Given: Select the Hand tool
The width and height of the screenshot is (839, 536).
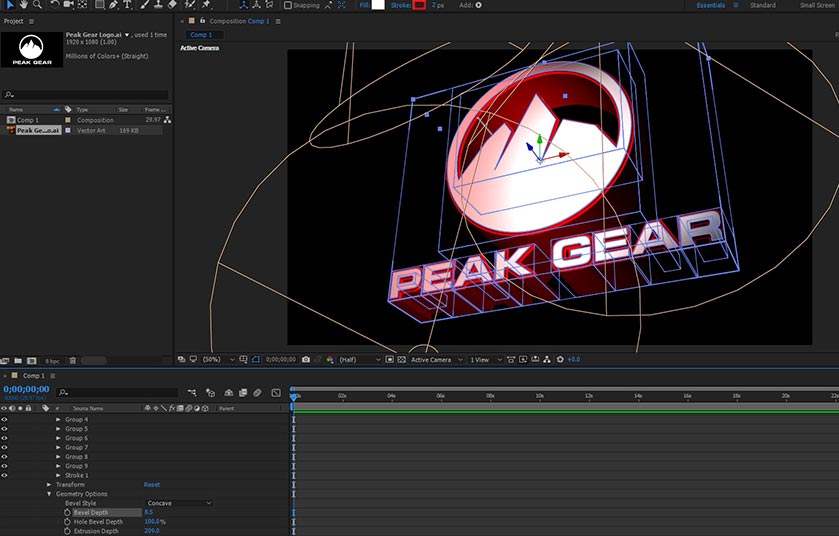Looking at the screenshot, I should (x=24, y=4).
